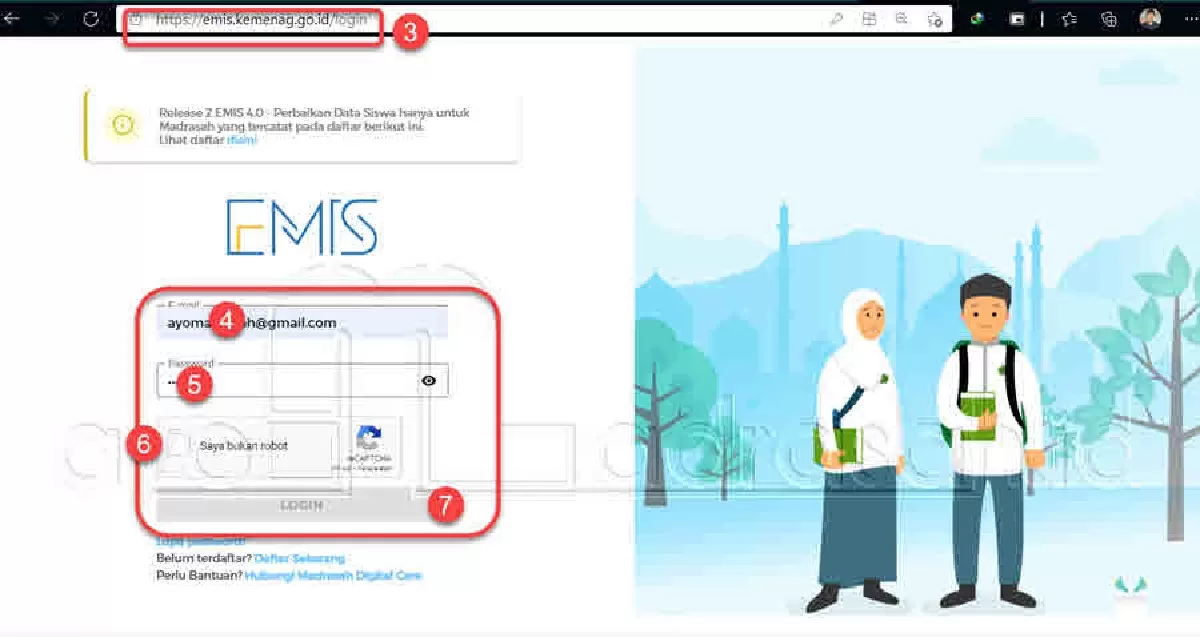Click the EMIS logo
This screenshot has height=637, width=1200.
point(302,227)
